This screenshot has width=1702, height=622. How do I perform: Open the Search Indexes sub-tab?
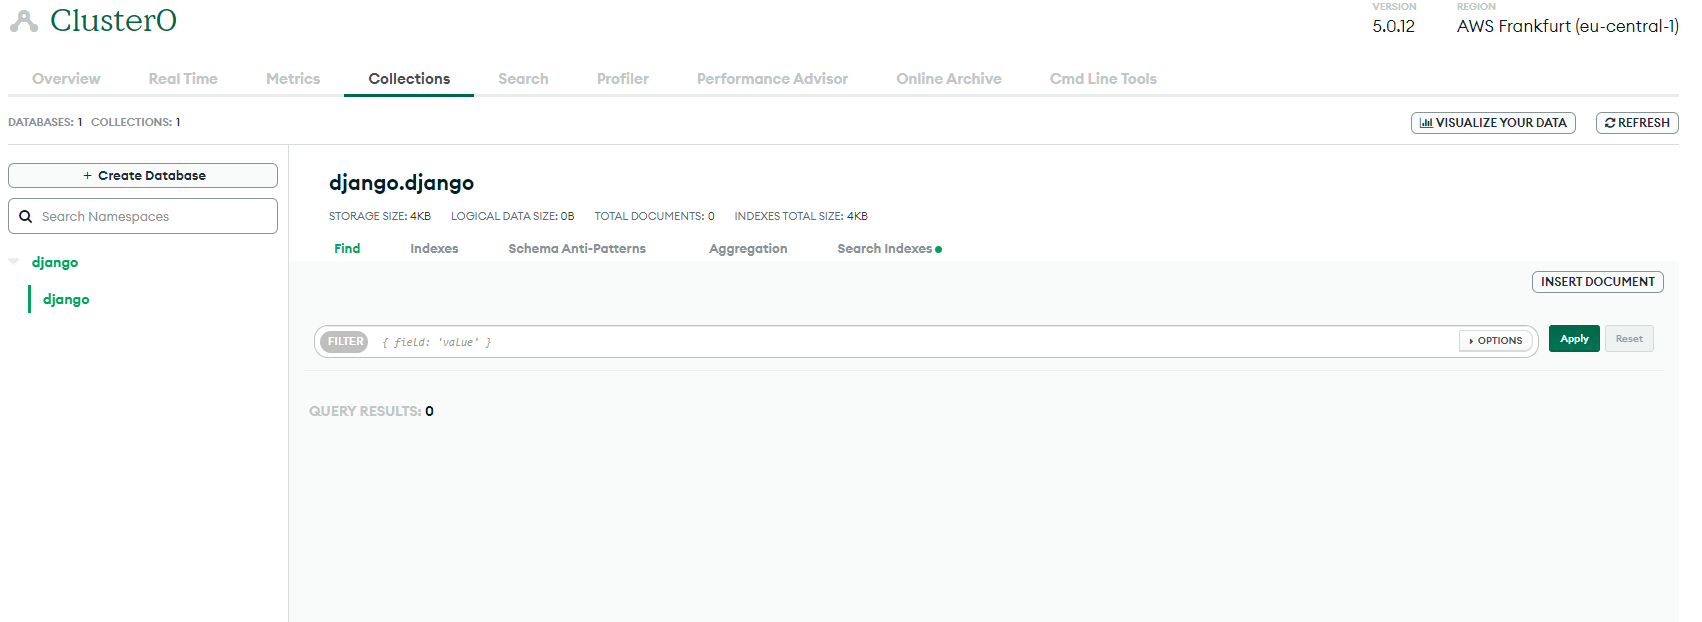point(885,249)
